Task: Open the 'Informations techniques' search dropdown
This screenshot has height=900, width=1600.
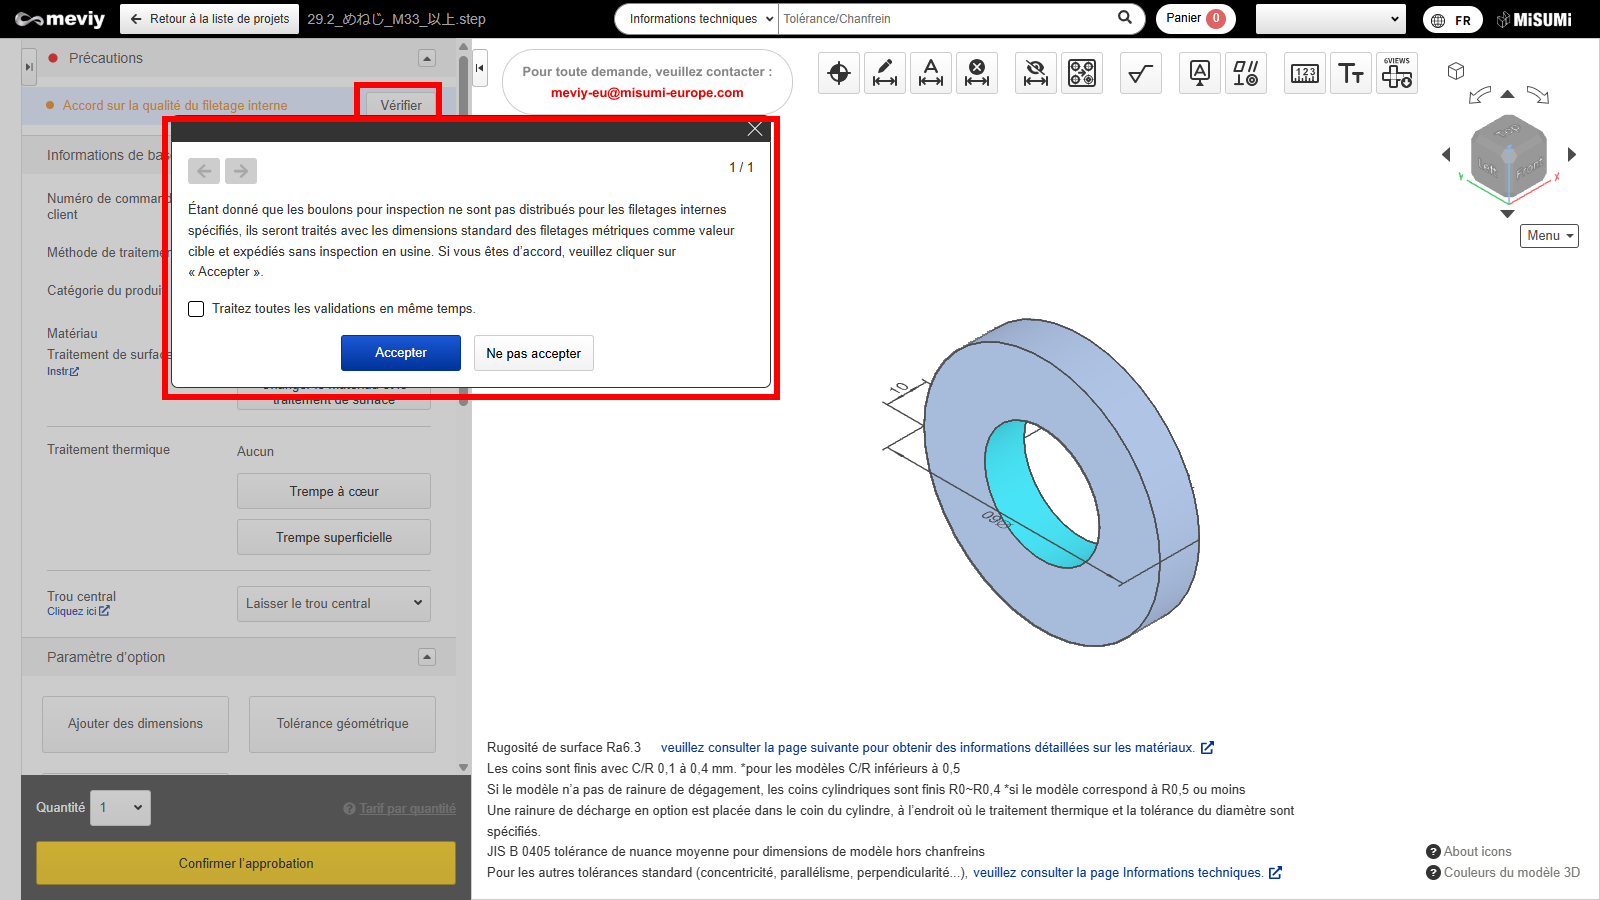Action: click(x=696, y=19)
